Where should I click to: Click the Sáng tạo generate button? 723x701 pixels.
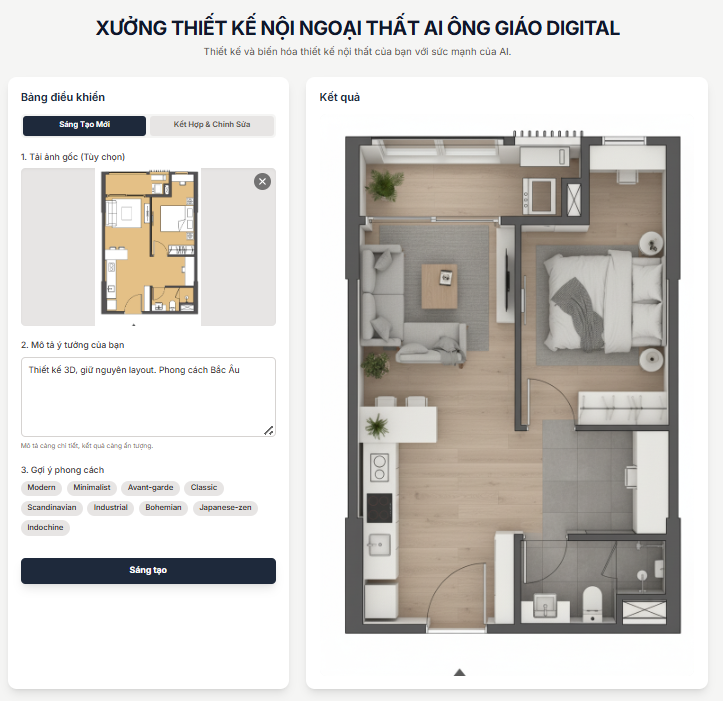click(x=148, y=570)
